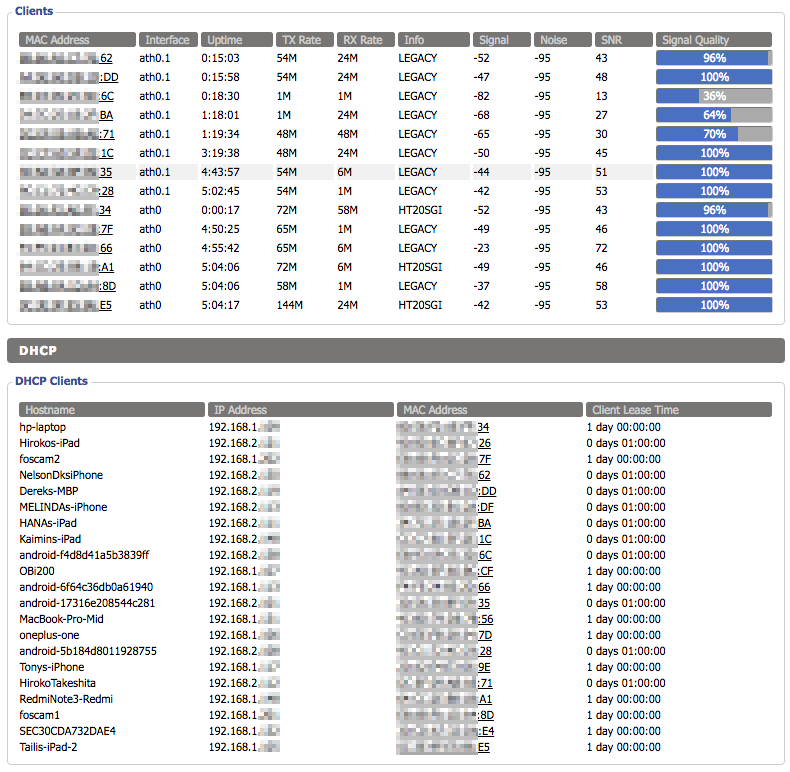Click the gray DHCP section heading bar
The width and height of the screenshot is (790, 772).
point(395,351)
